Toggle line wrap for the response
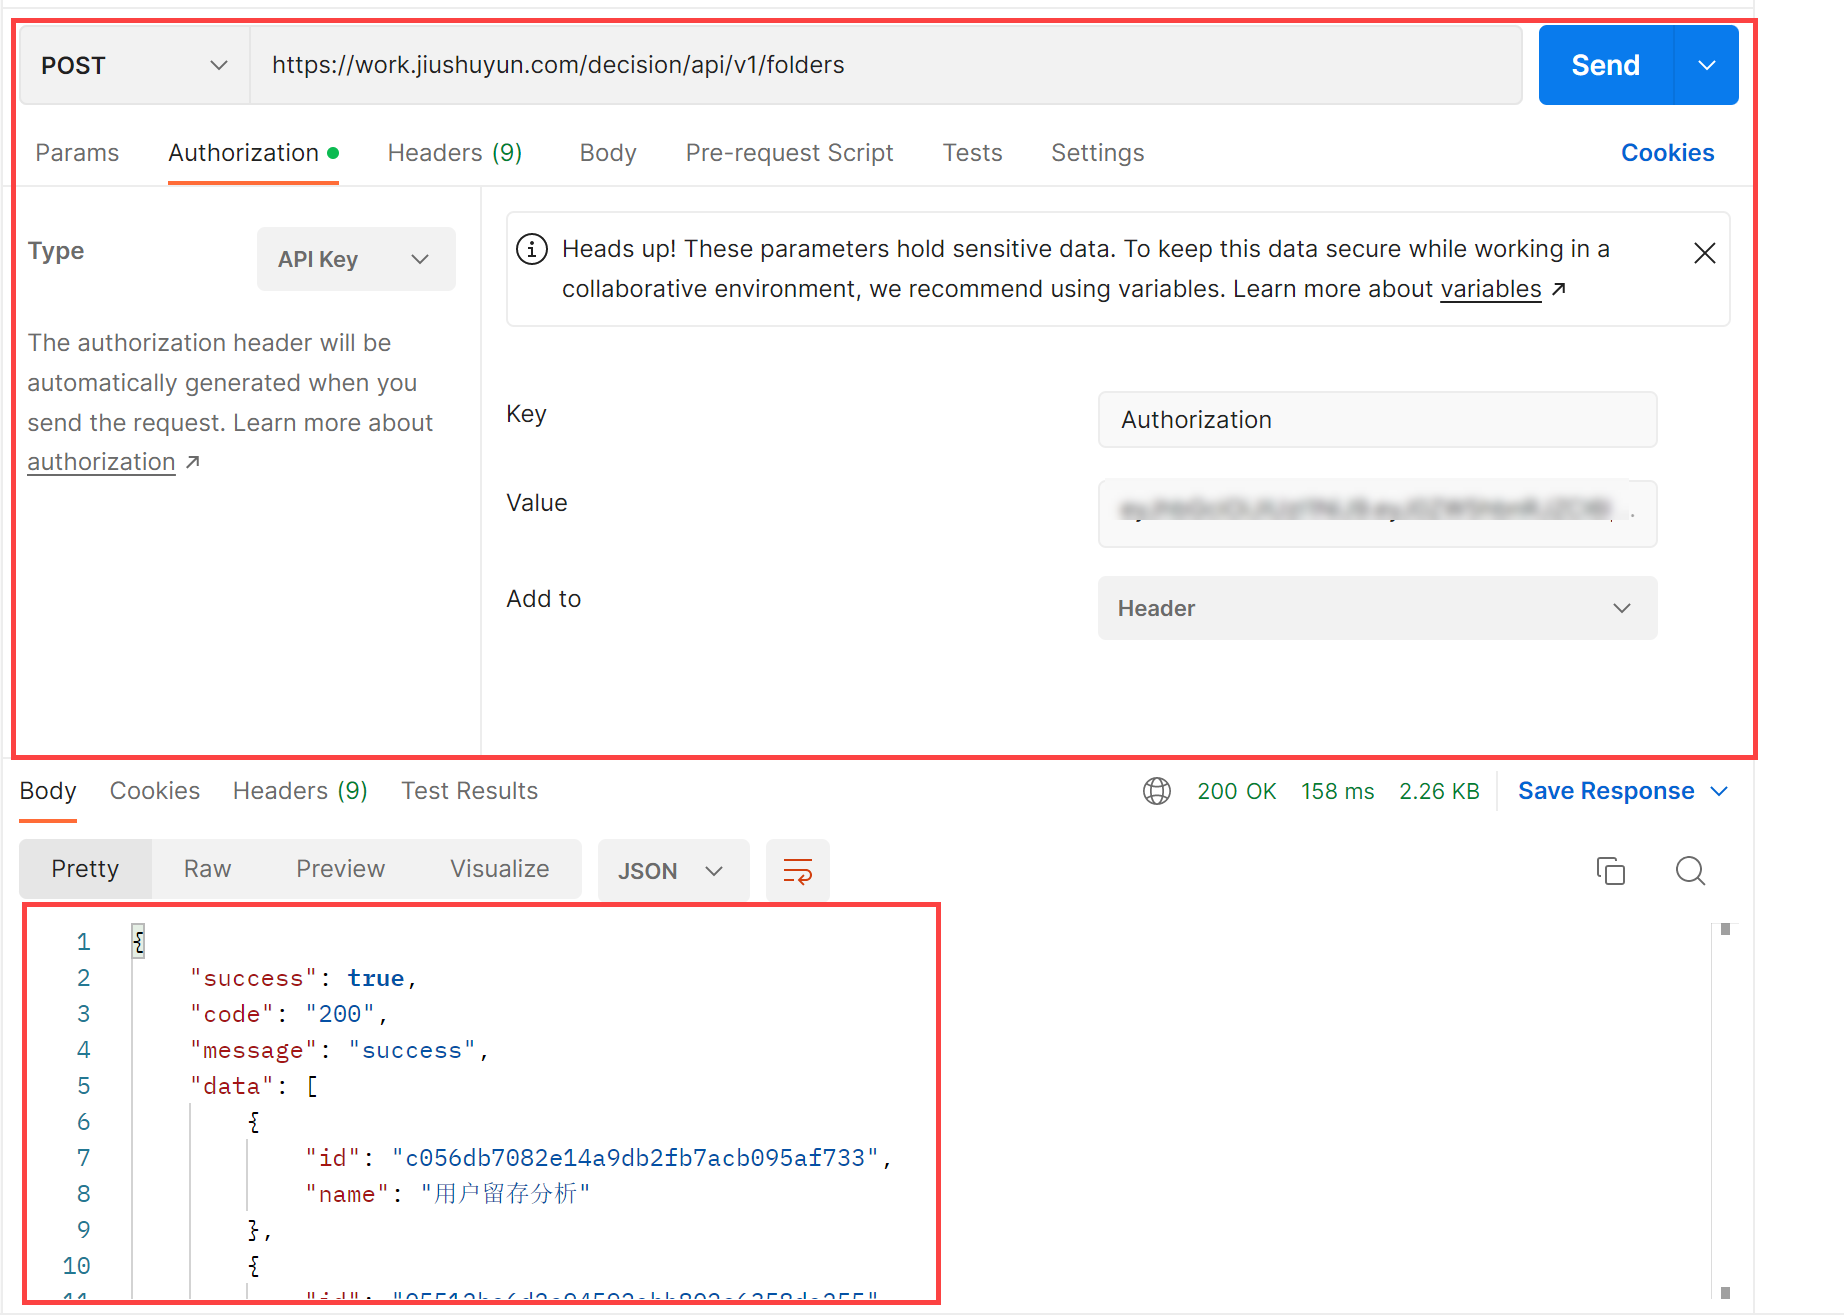The height and width of the screenshot is (1315, 1844). pyautogui.click(x=798, y=870)
